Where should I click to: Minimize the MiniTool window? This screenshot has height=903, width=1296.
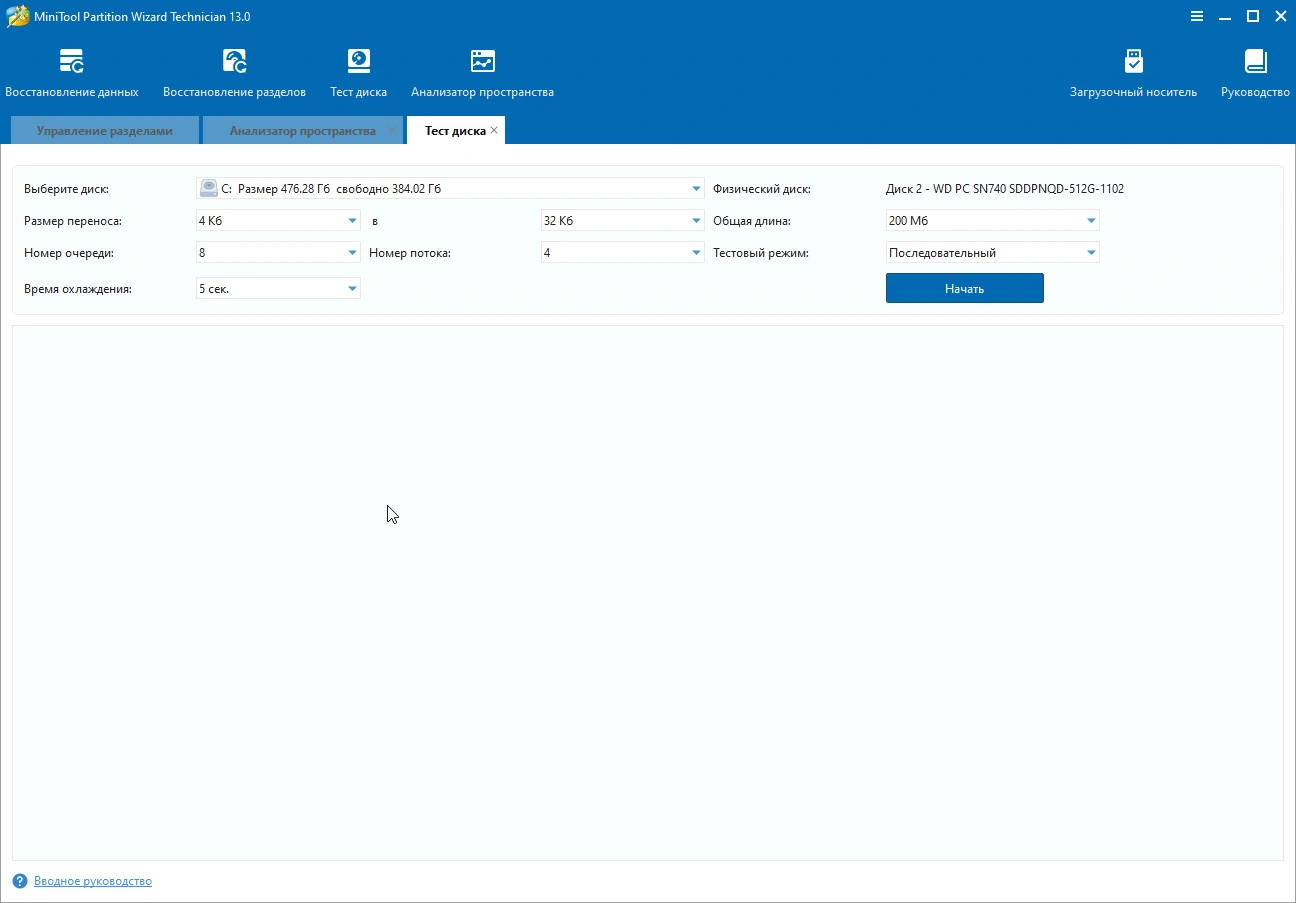point(1225,16)
